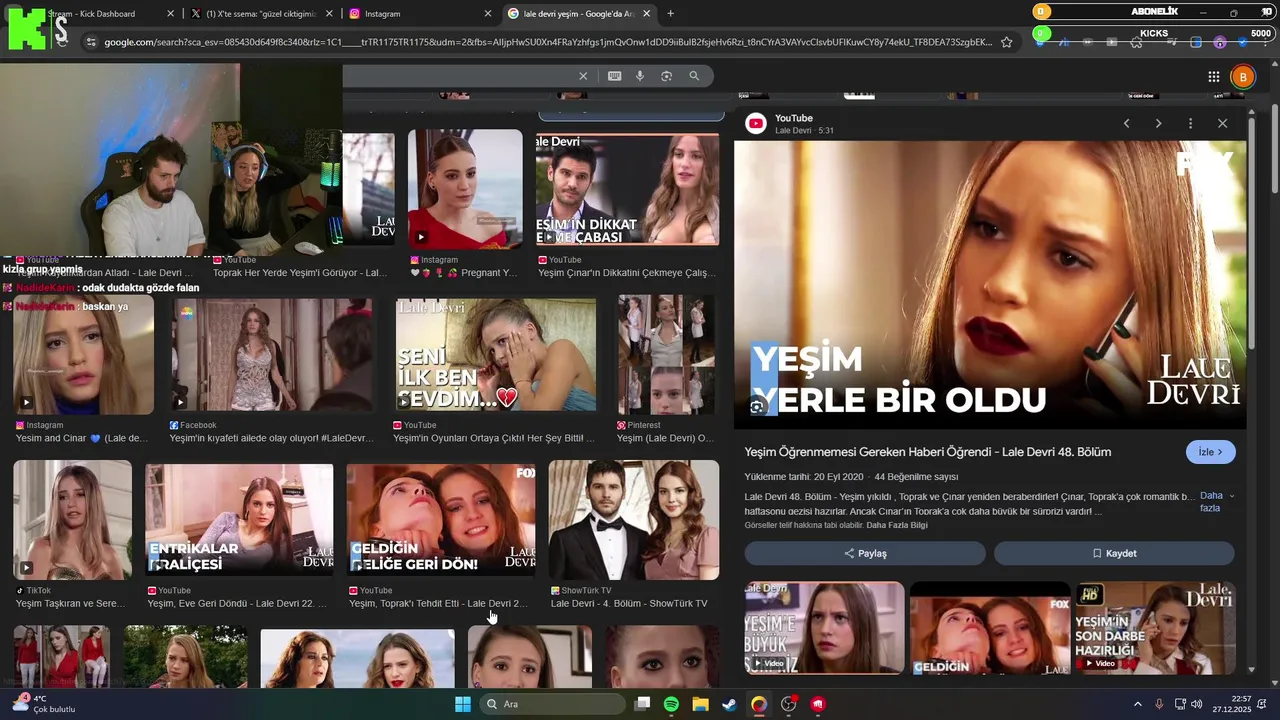Click the Windows taskbar Ara search box

pyautogui.click(x=551, y=704)
